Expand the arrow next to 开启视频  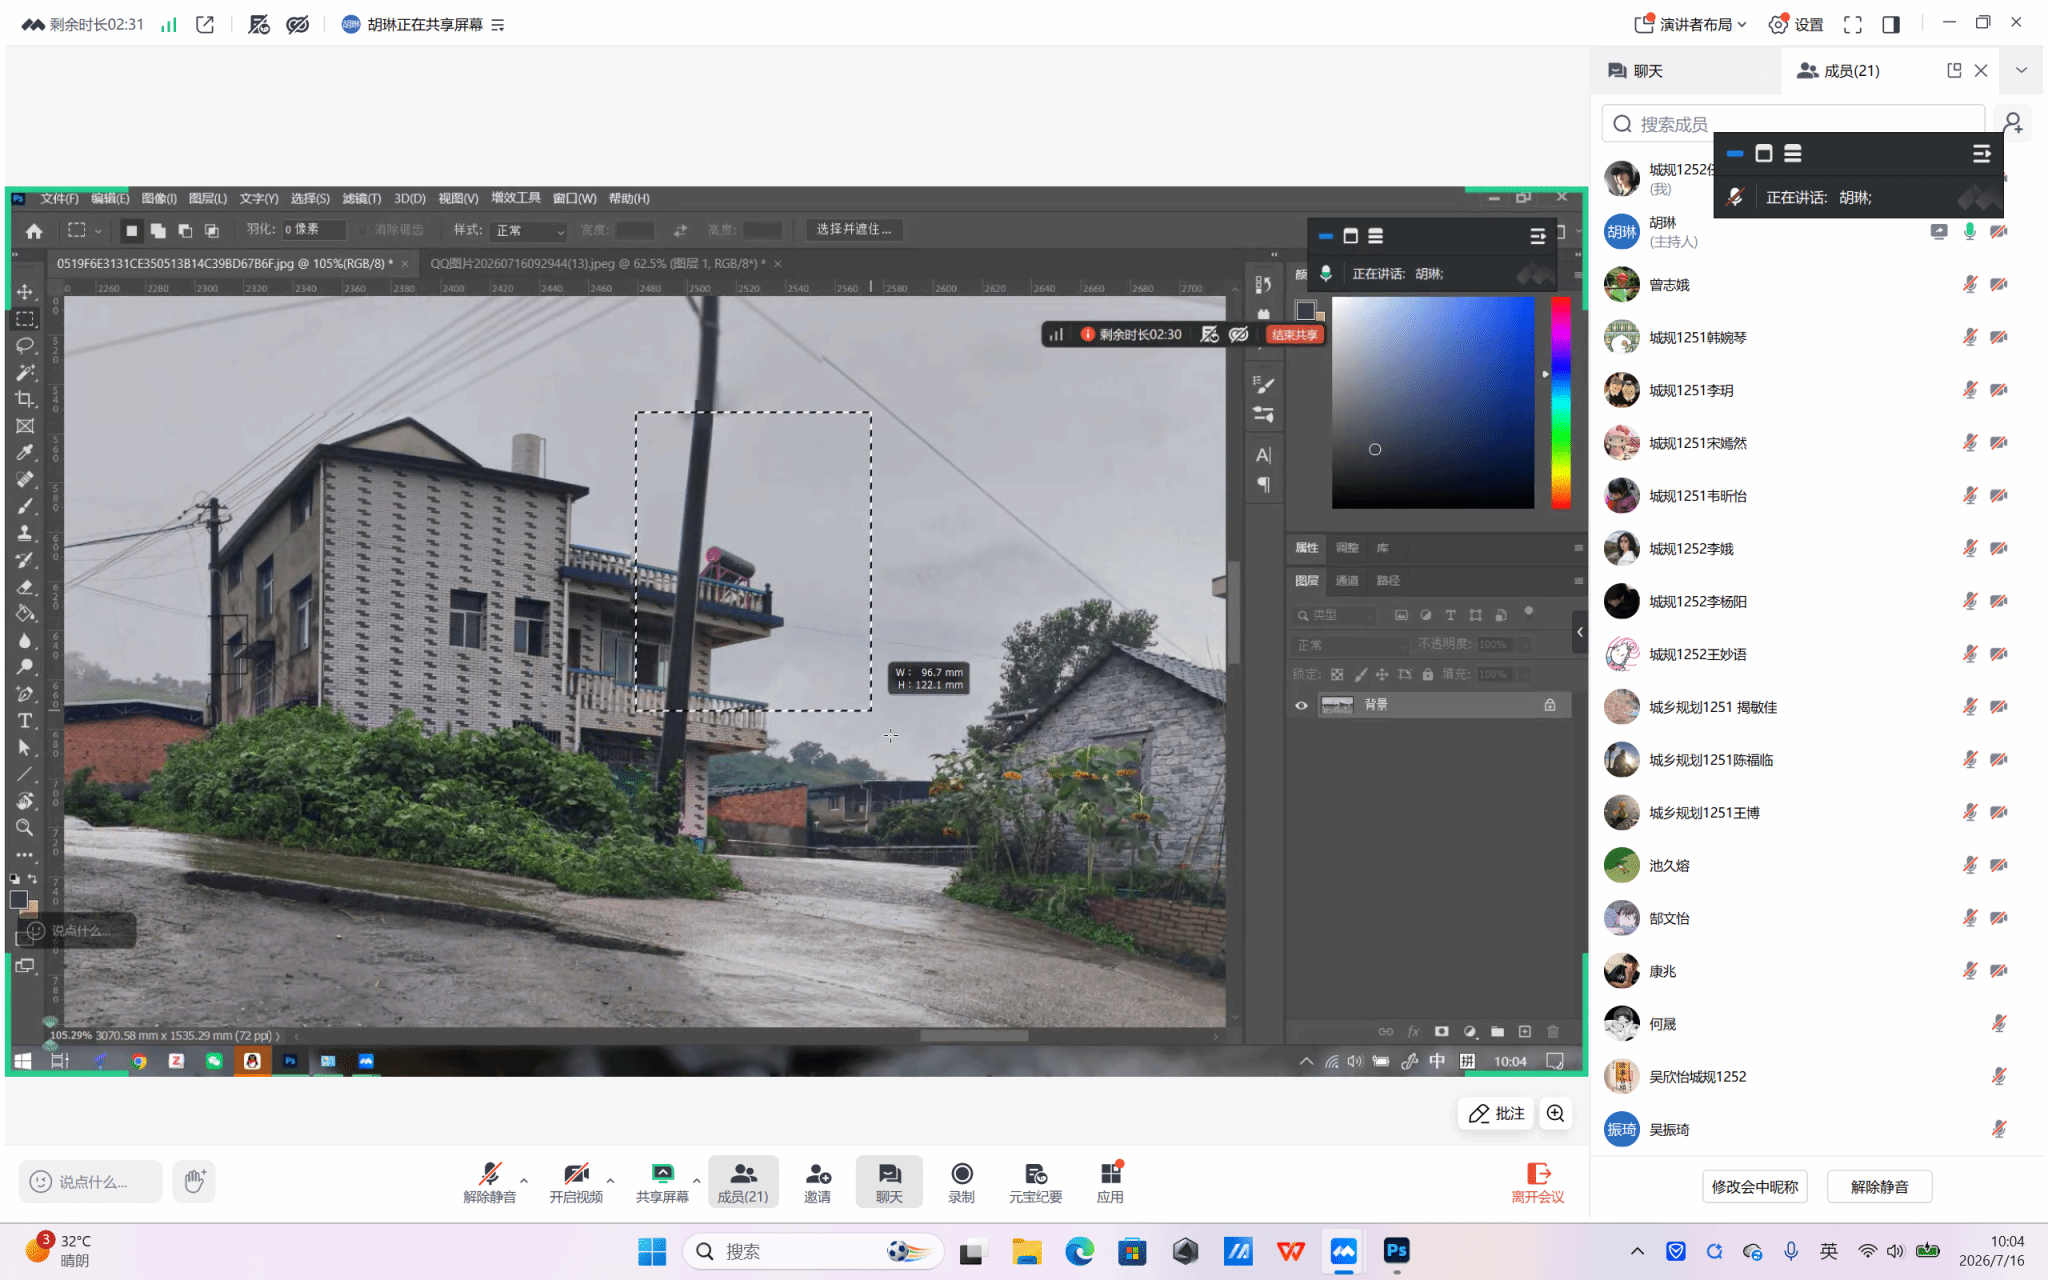610,1181
